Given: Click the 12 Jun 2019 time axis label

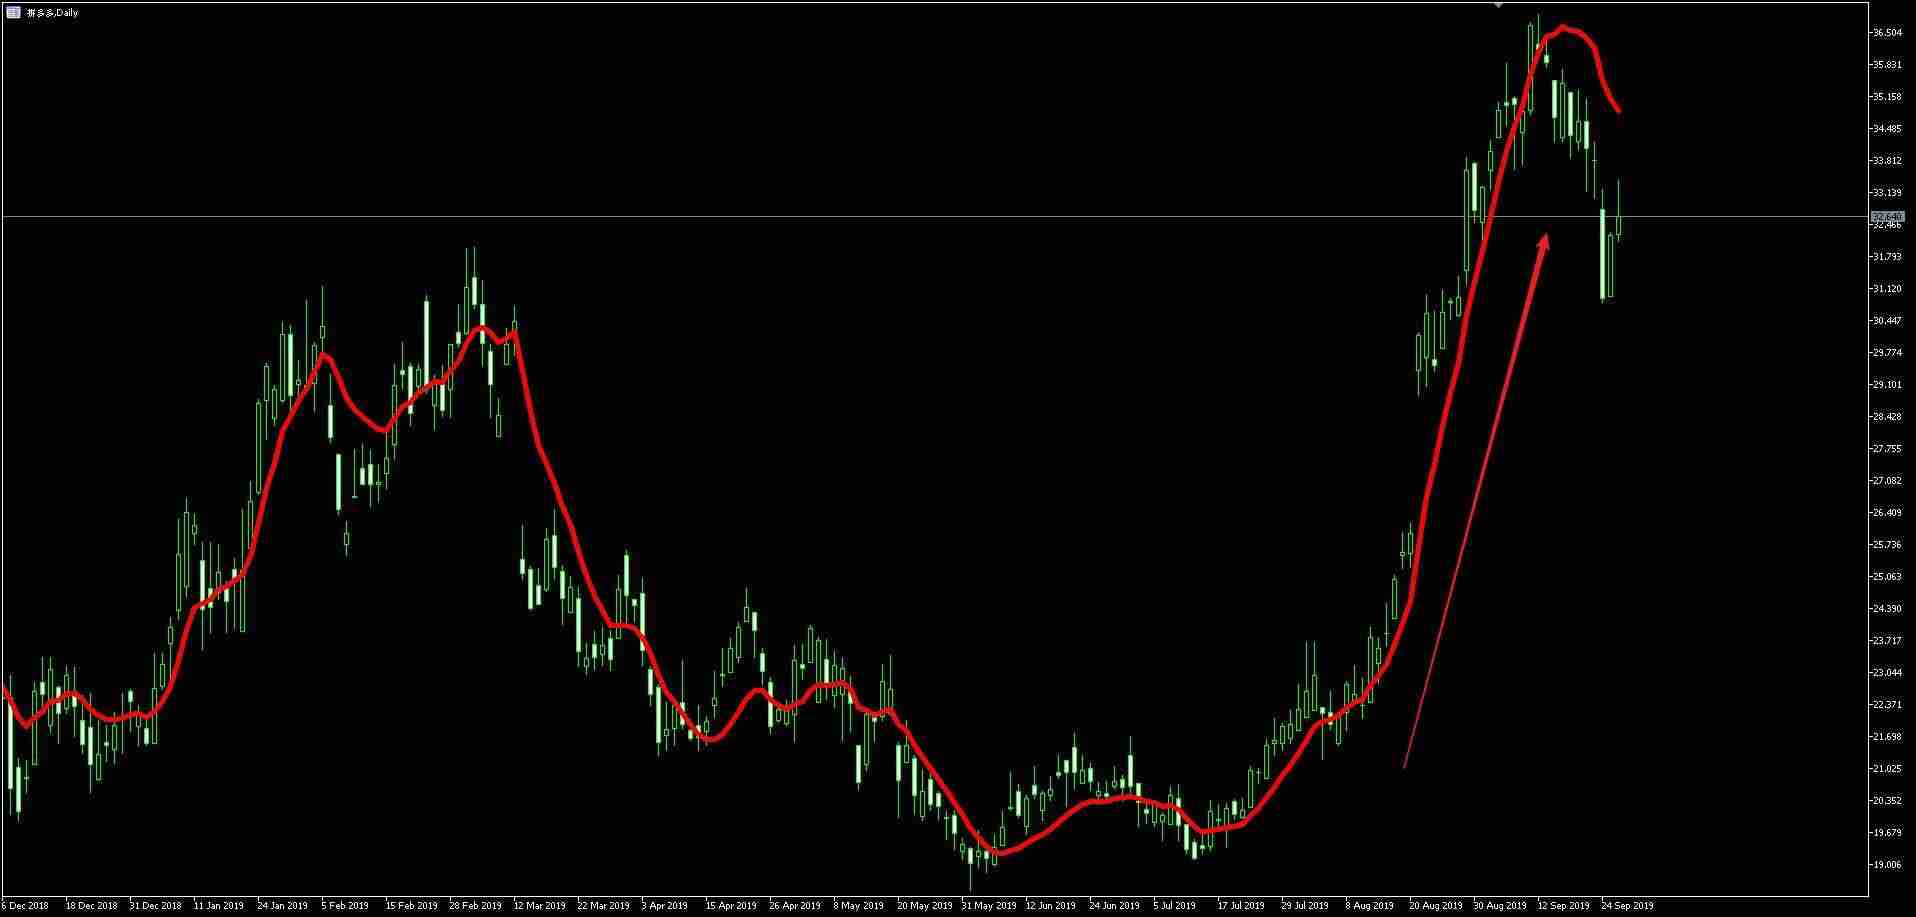Looking at the screenshot, I should pyautogui.click(x=1051, y=906).
